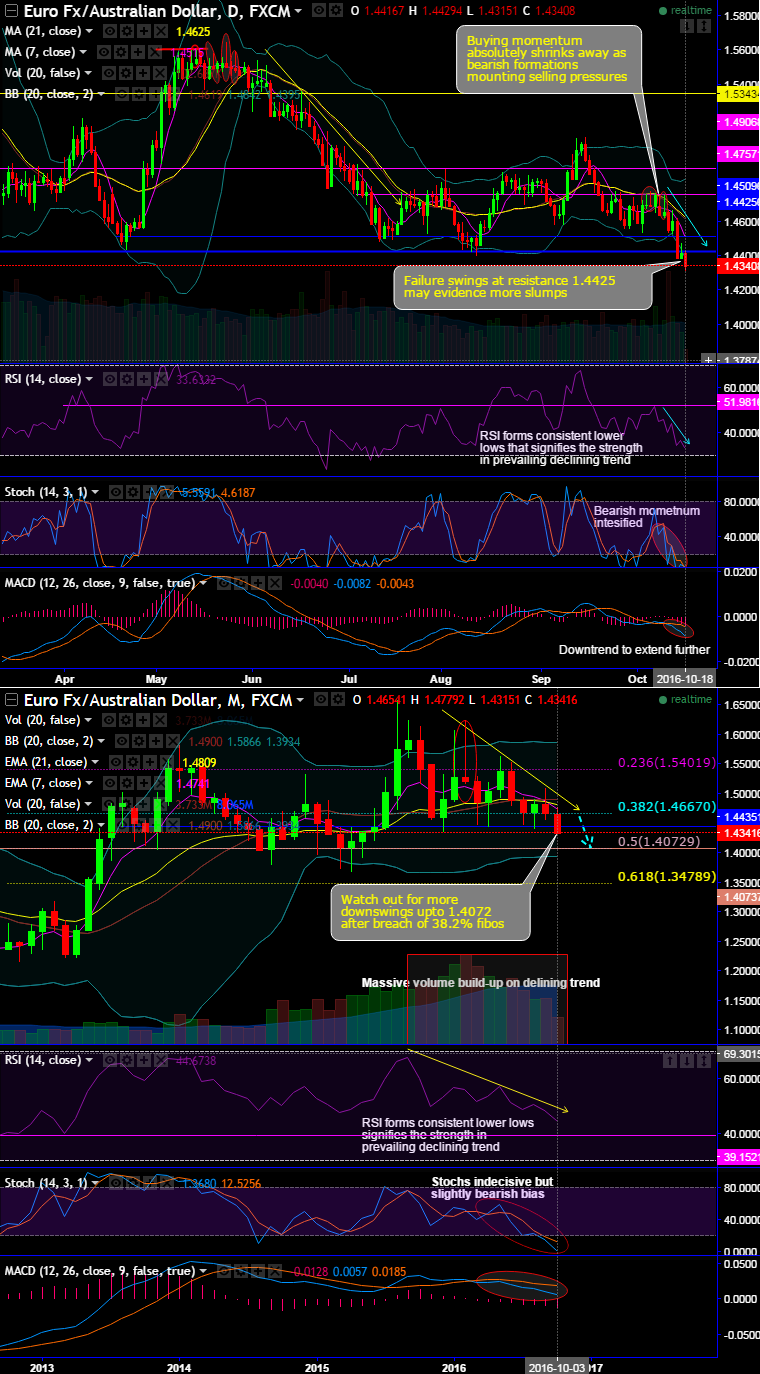Expand daily MACD indicator dropdown
Viewport: 760px width, 1374px height.
203,583
